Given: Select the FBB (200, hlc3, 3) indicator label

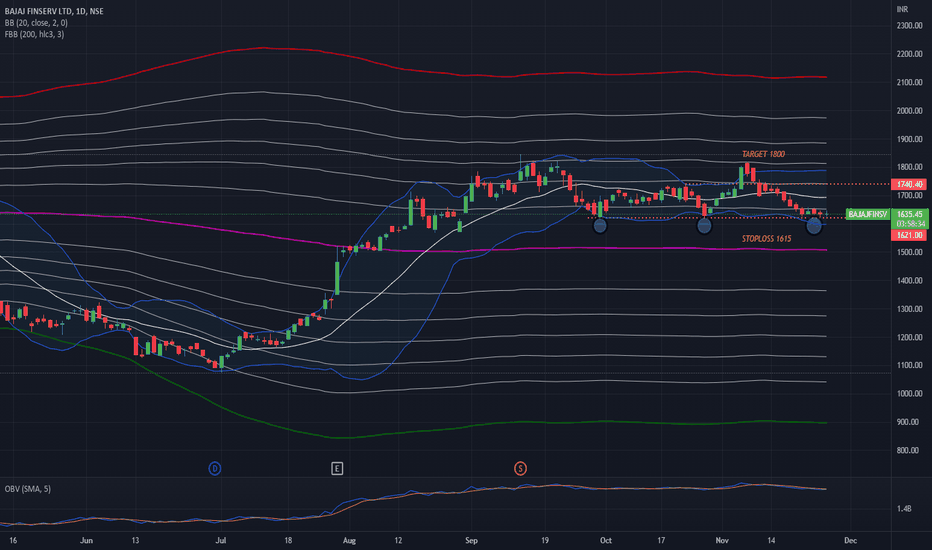Looking at the screenshot, I should coord(34,34).
